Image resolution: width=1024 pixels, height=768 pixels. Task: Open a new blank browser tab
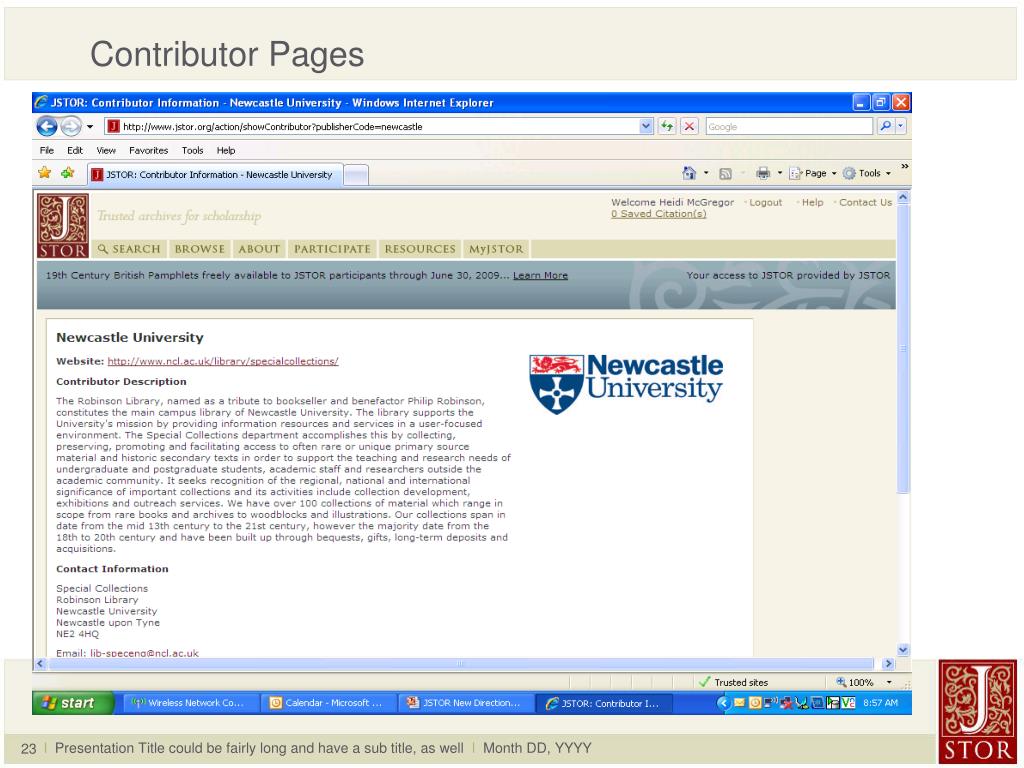point(356,175)
